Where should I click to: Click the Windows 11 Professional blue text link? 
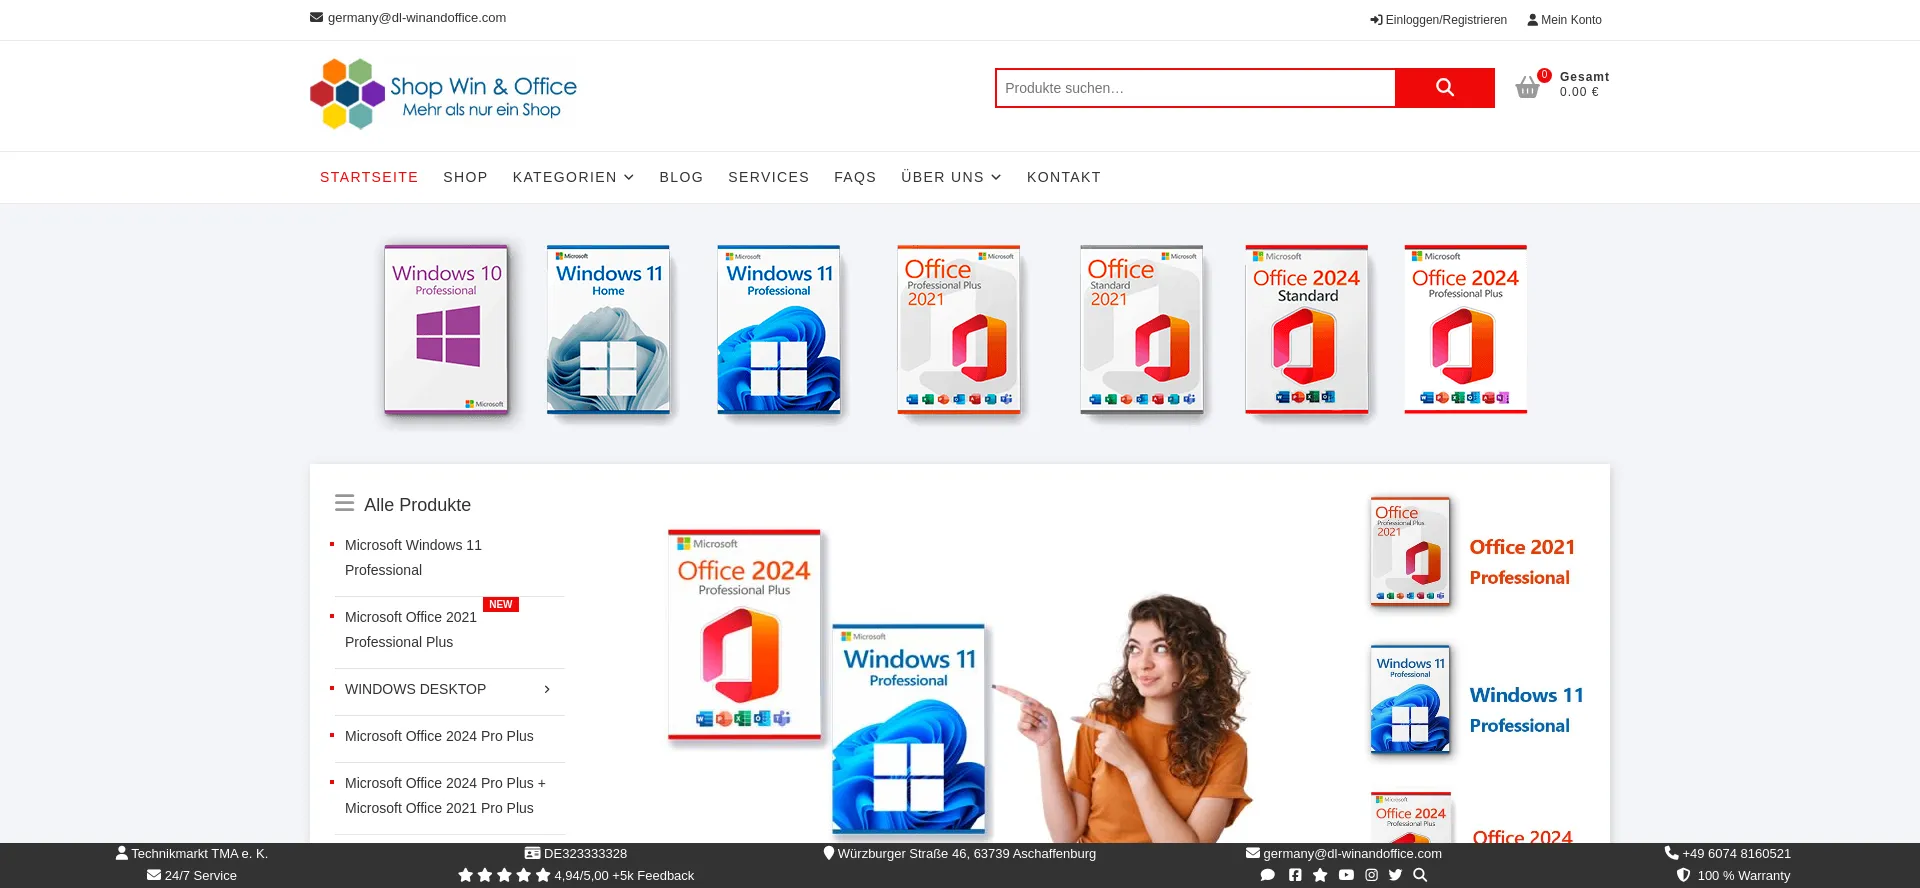(1527, 710)
